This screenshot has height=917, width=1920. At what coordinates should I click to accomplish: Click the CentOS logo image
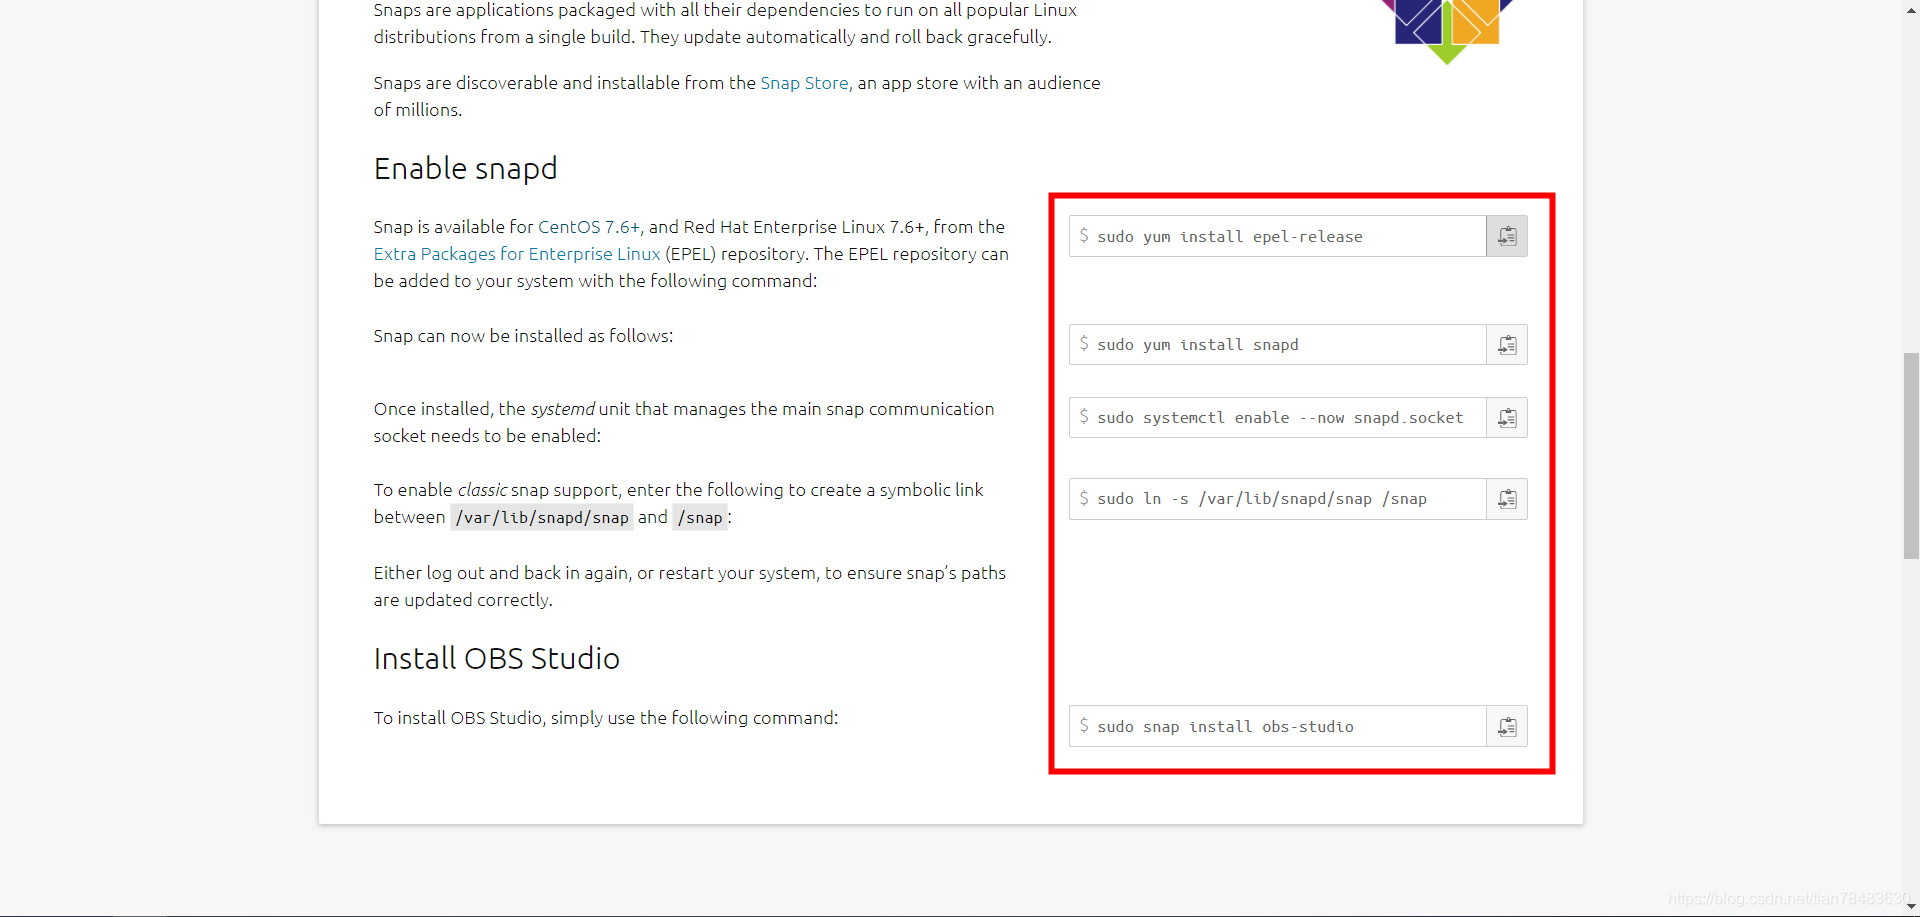pos(1447,30)
